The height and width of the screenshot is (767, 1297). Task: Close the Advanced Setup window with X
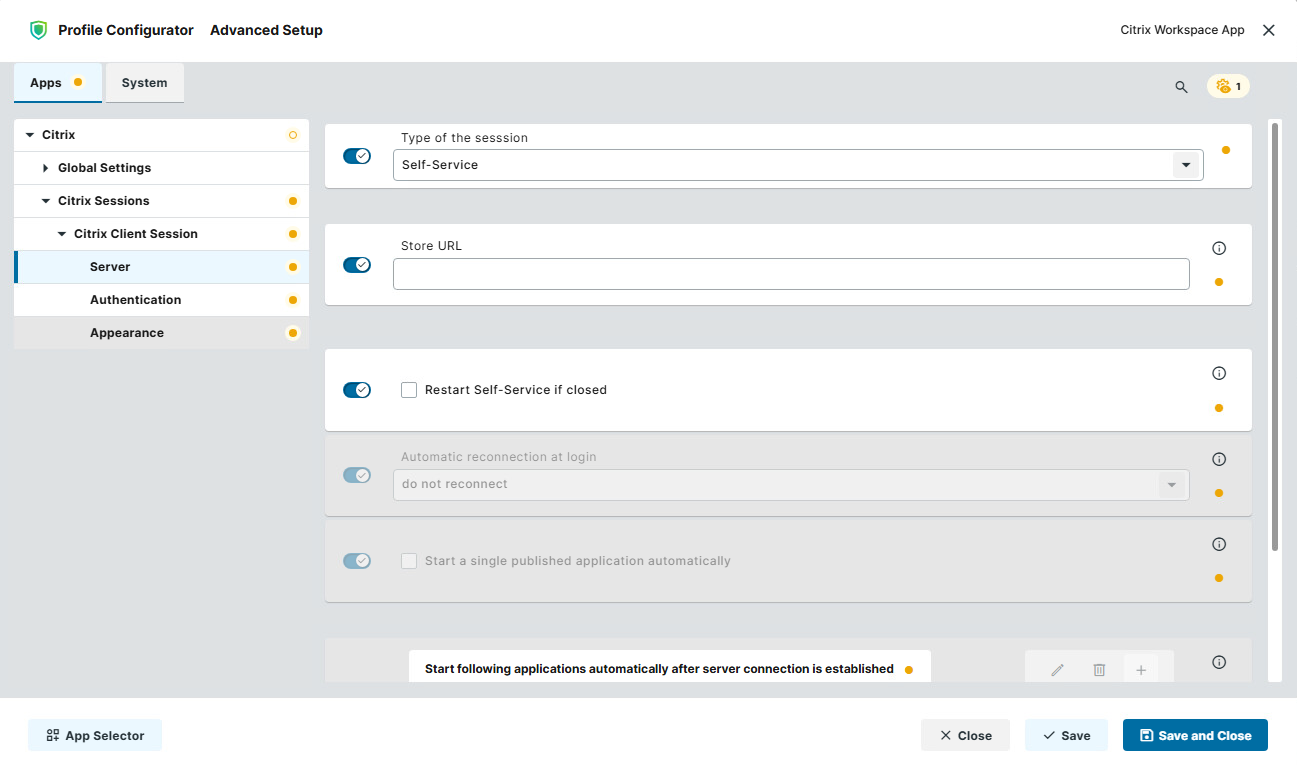click(1268, 30)
